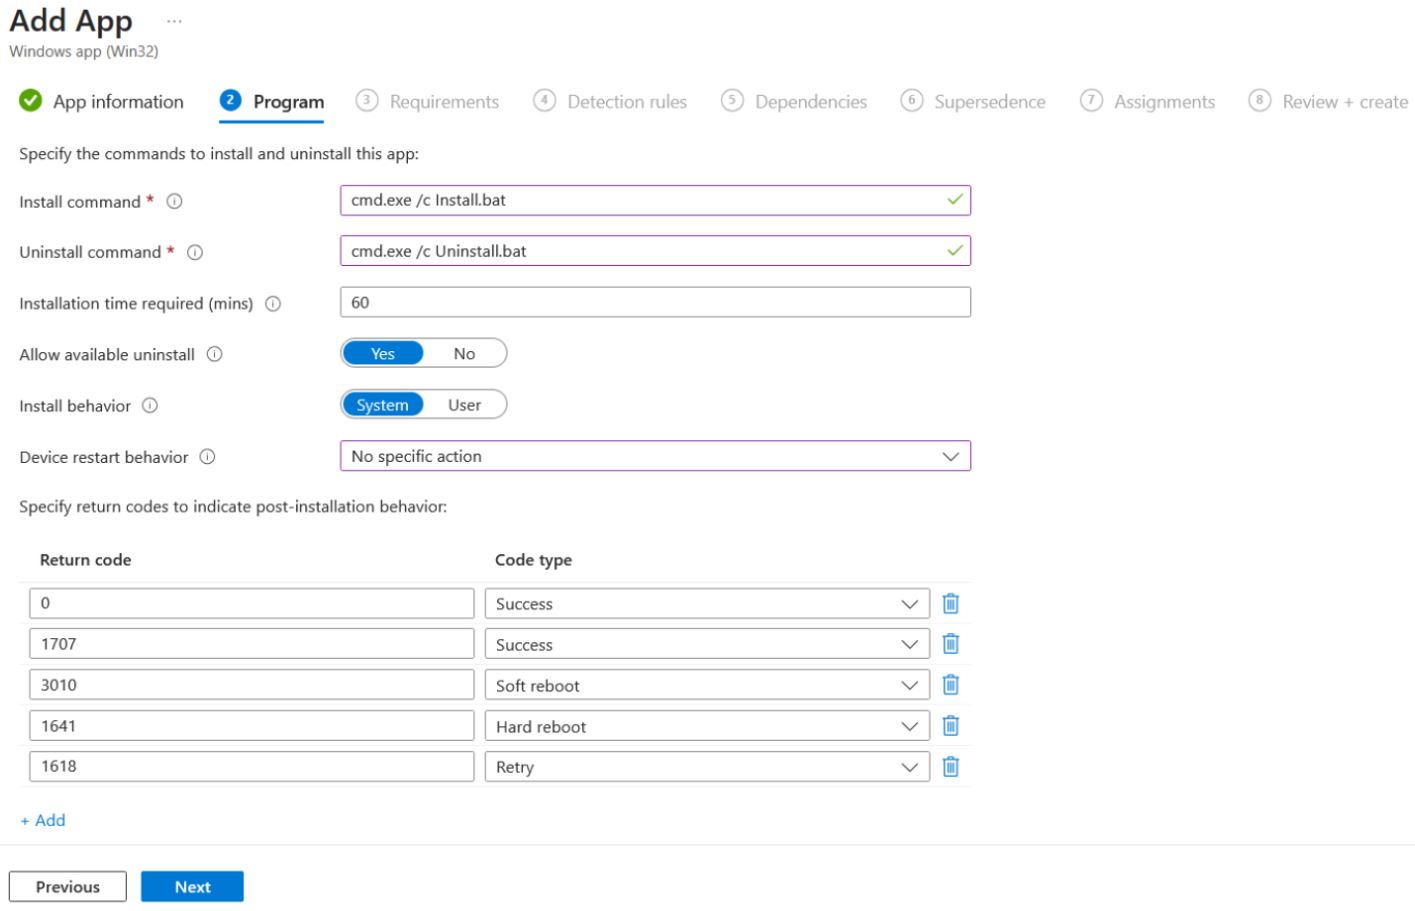Screen dimensions: 1415x911
Task: Delete the 1707 return code row
Action: click(950, 644)
